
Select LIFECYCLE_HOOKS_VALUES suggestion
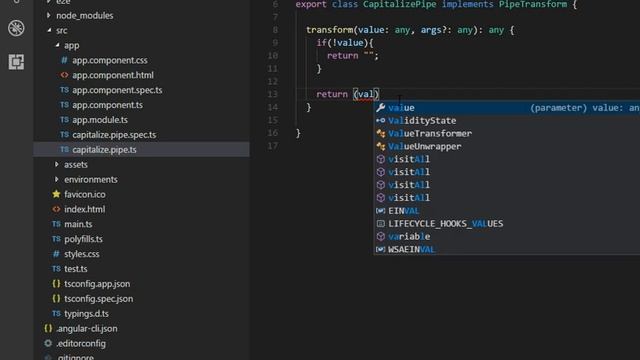(x=507, y=224)
